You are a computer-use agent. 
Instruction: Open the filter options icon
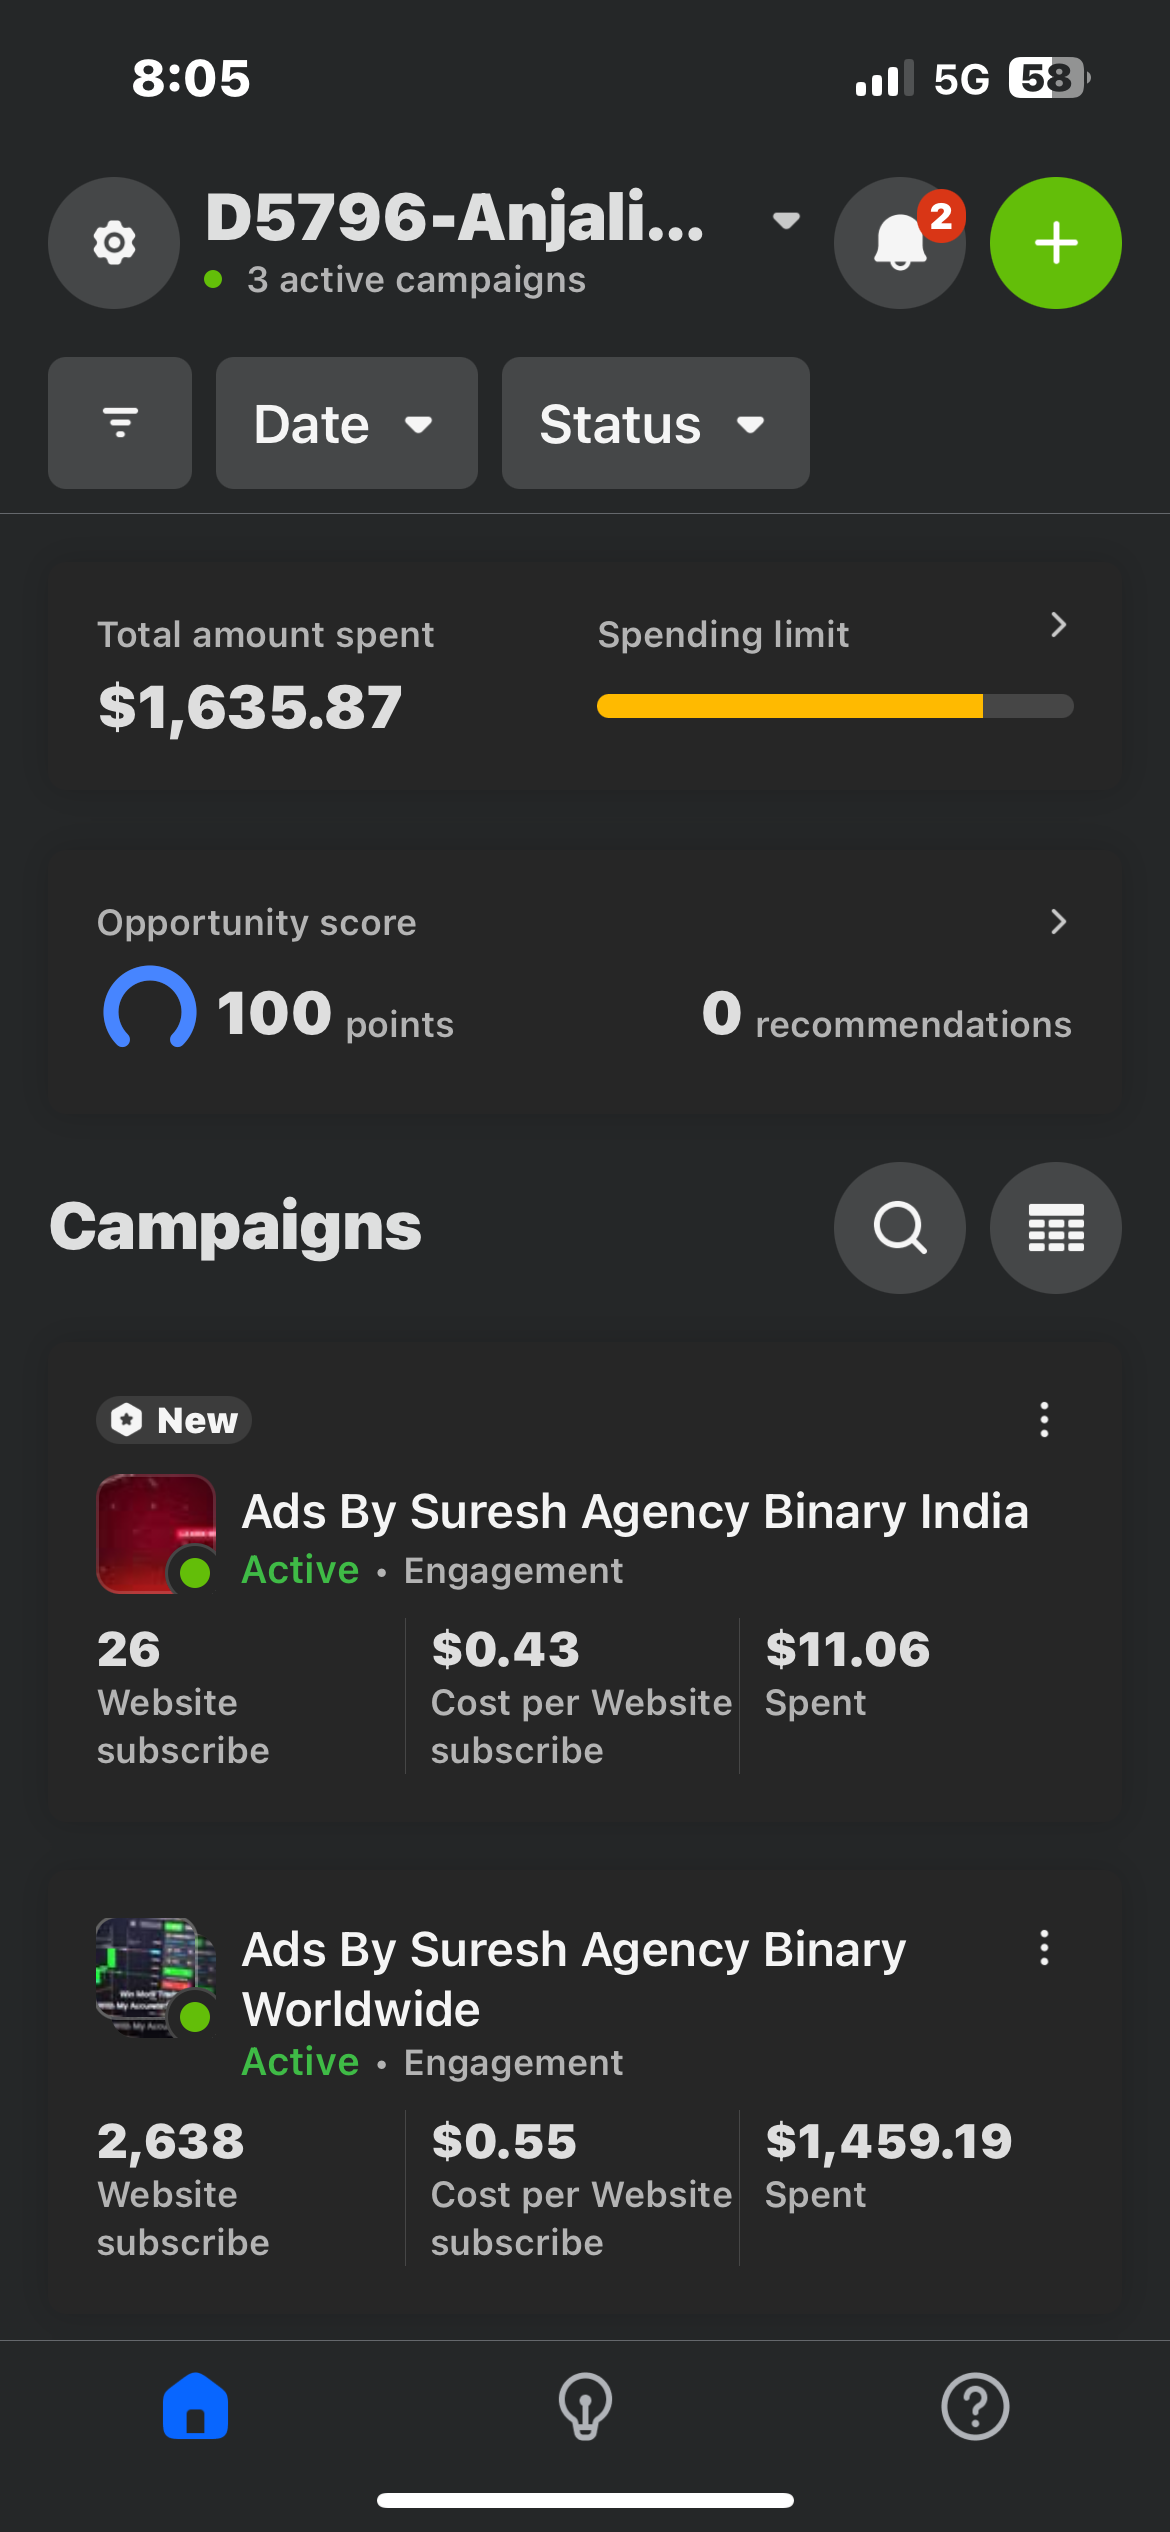tap(120, 423)
